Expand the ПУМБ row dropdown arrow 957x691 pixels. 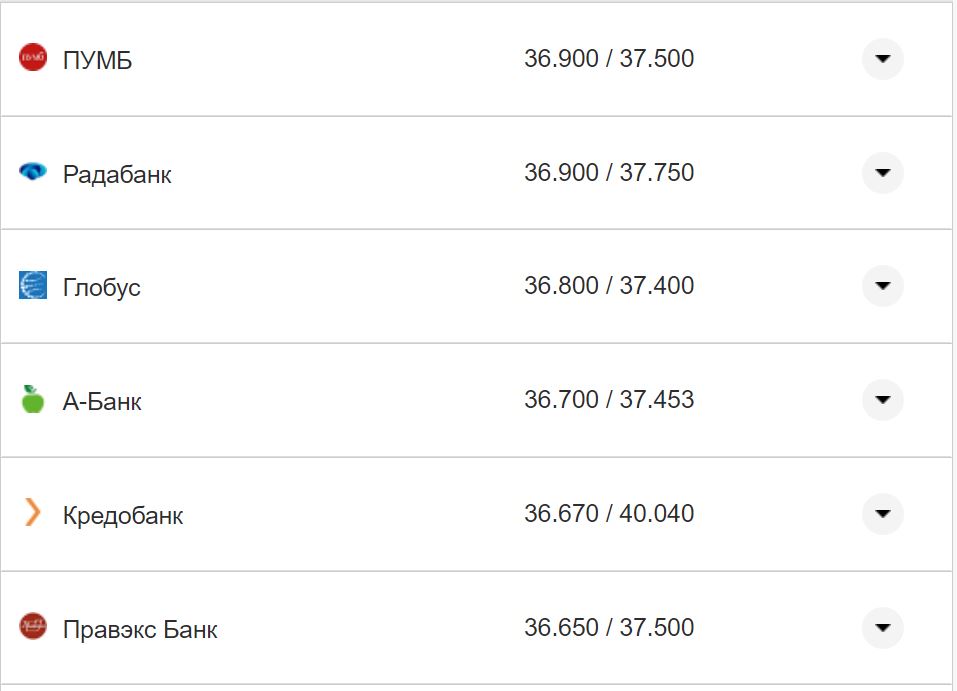tap(882, 59)
